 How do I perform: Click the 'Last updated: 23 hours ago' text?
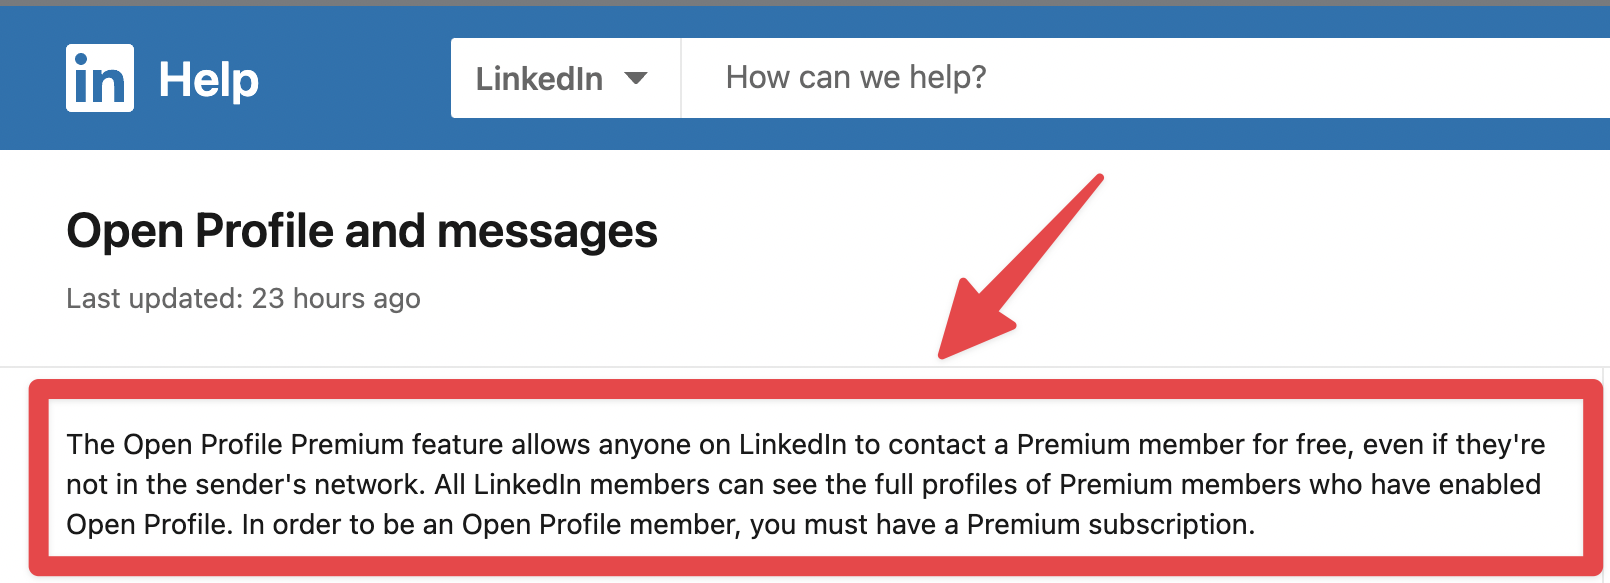coord(242,297)
